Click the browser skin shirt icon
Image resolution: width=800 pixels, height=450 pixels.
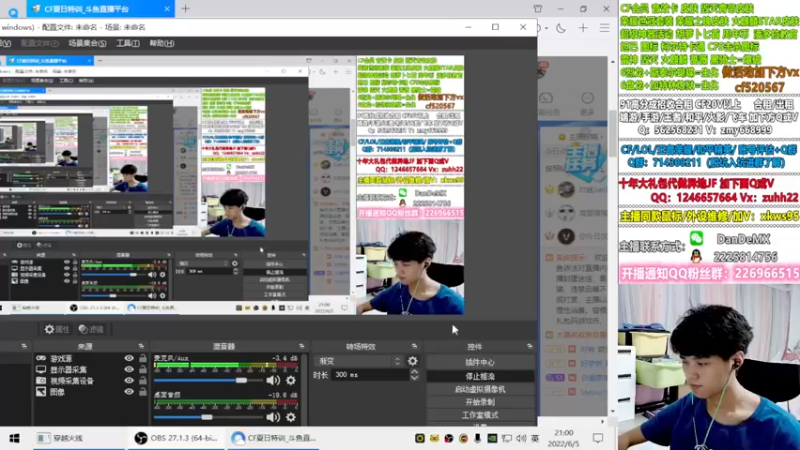tap(537, 9)
